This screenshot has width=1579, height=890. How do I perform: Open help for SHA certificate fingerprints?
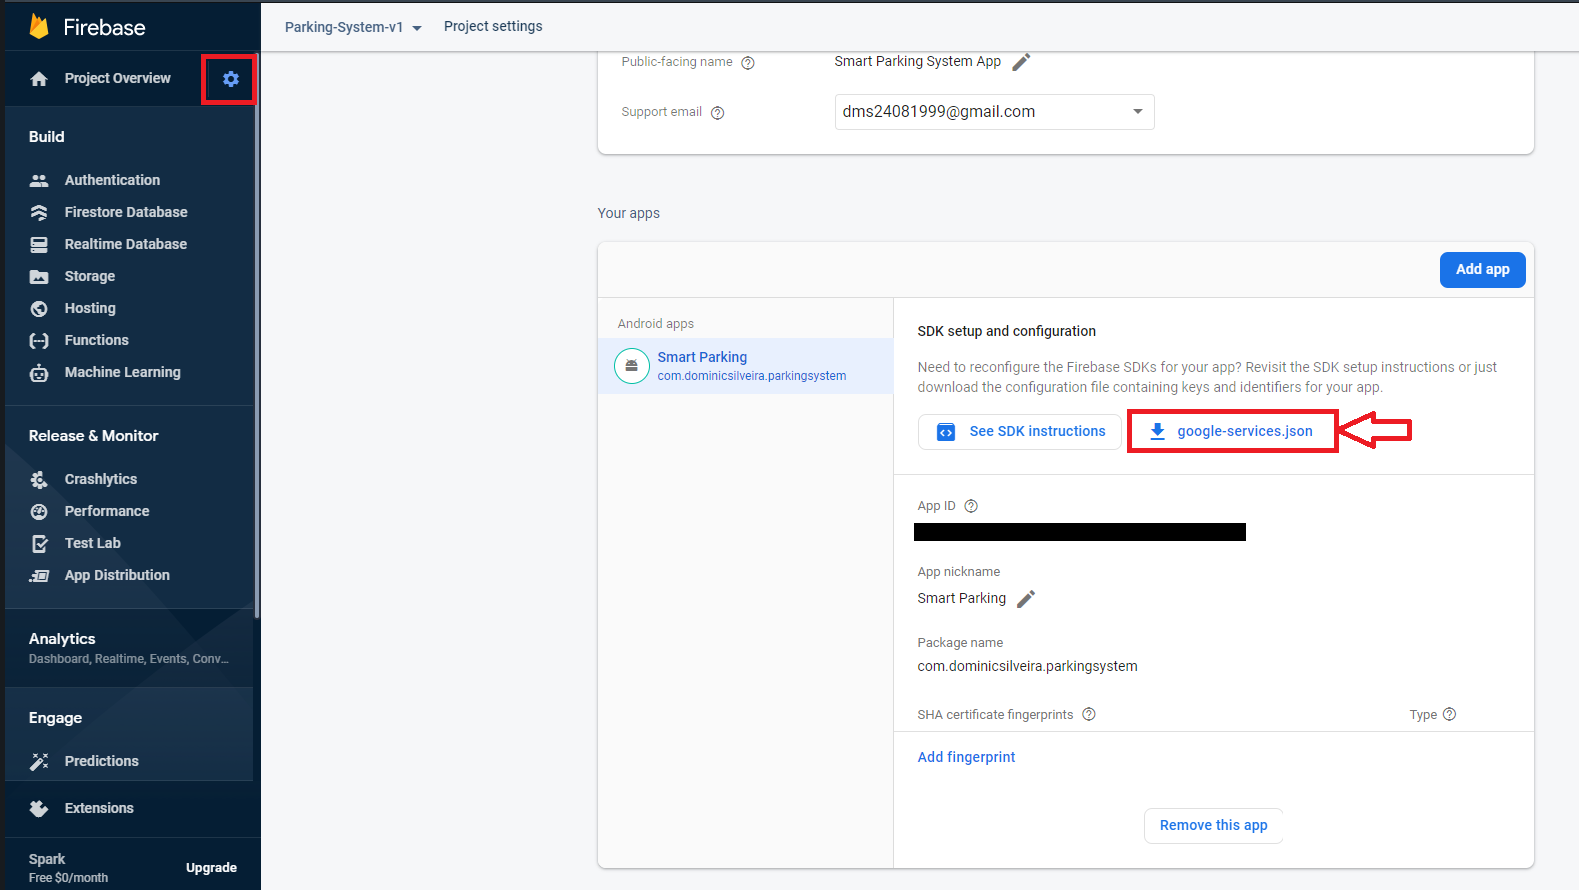coord(1089,714)
